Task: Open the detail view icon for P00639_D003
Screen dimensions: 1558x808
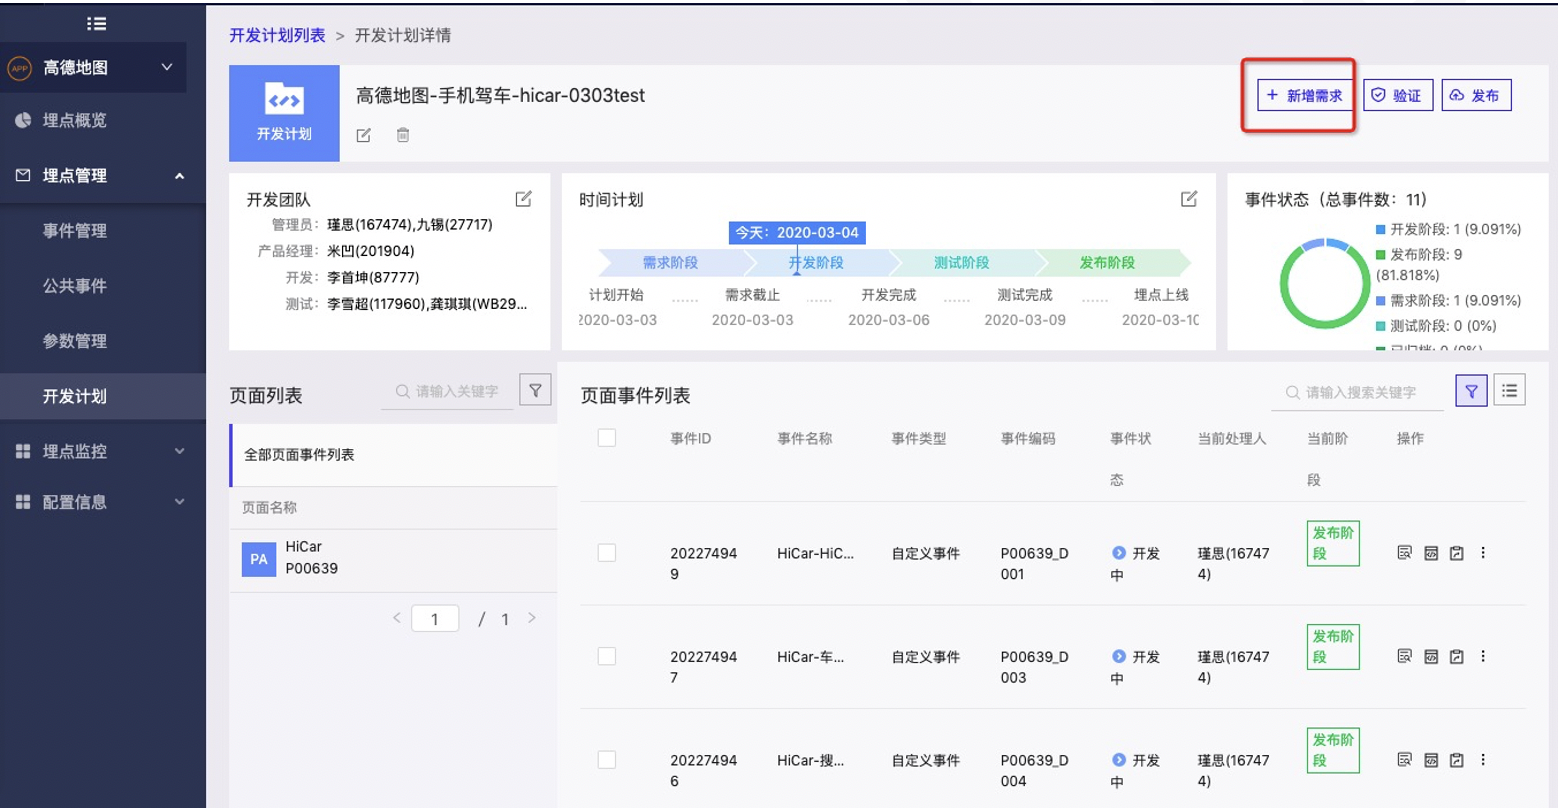Action: coord(1404,656)
